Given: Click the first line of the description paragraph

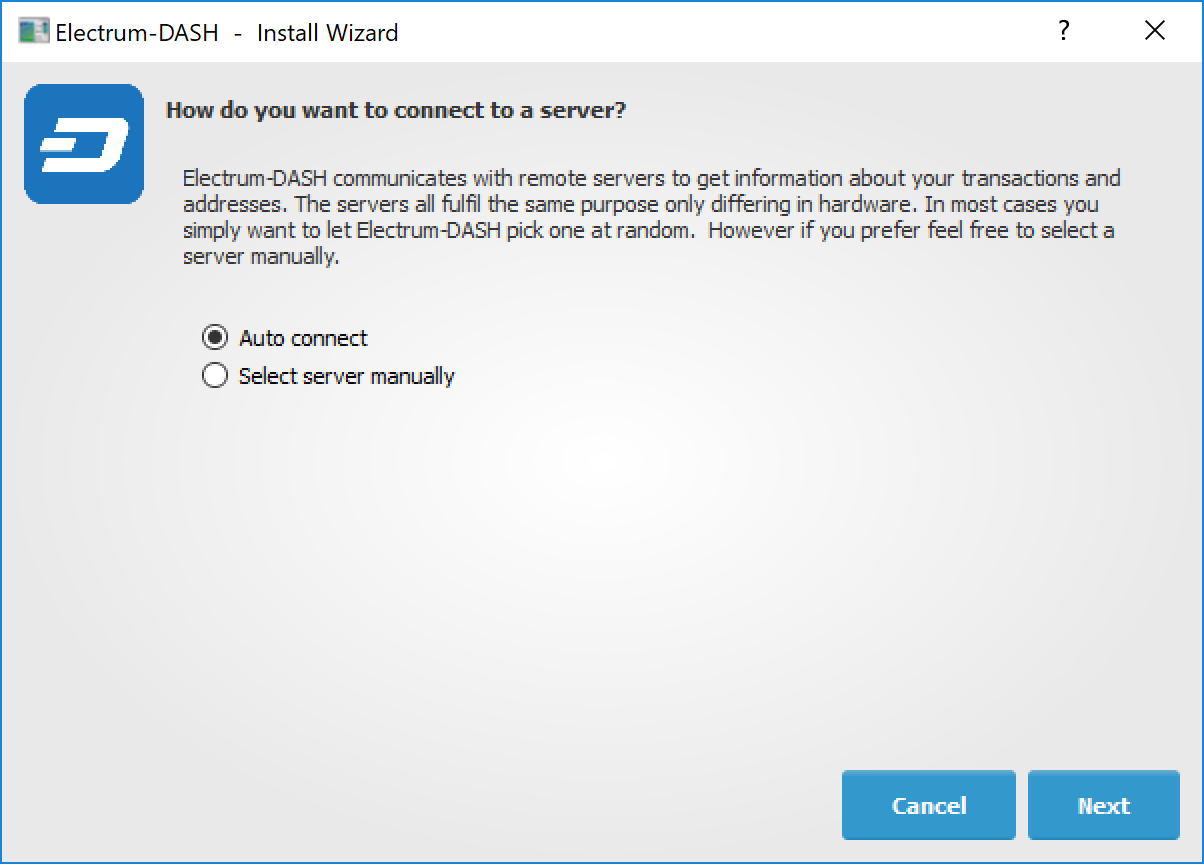Looking at the screenshot, I should 651,179.
